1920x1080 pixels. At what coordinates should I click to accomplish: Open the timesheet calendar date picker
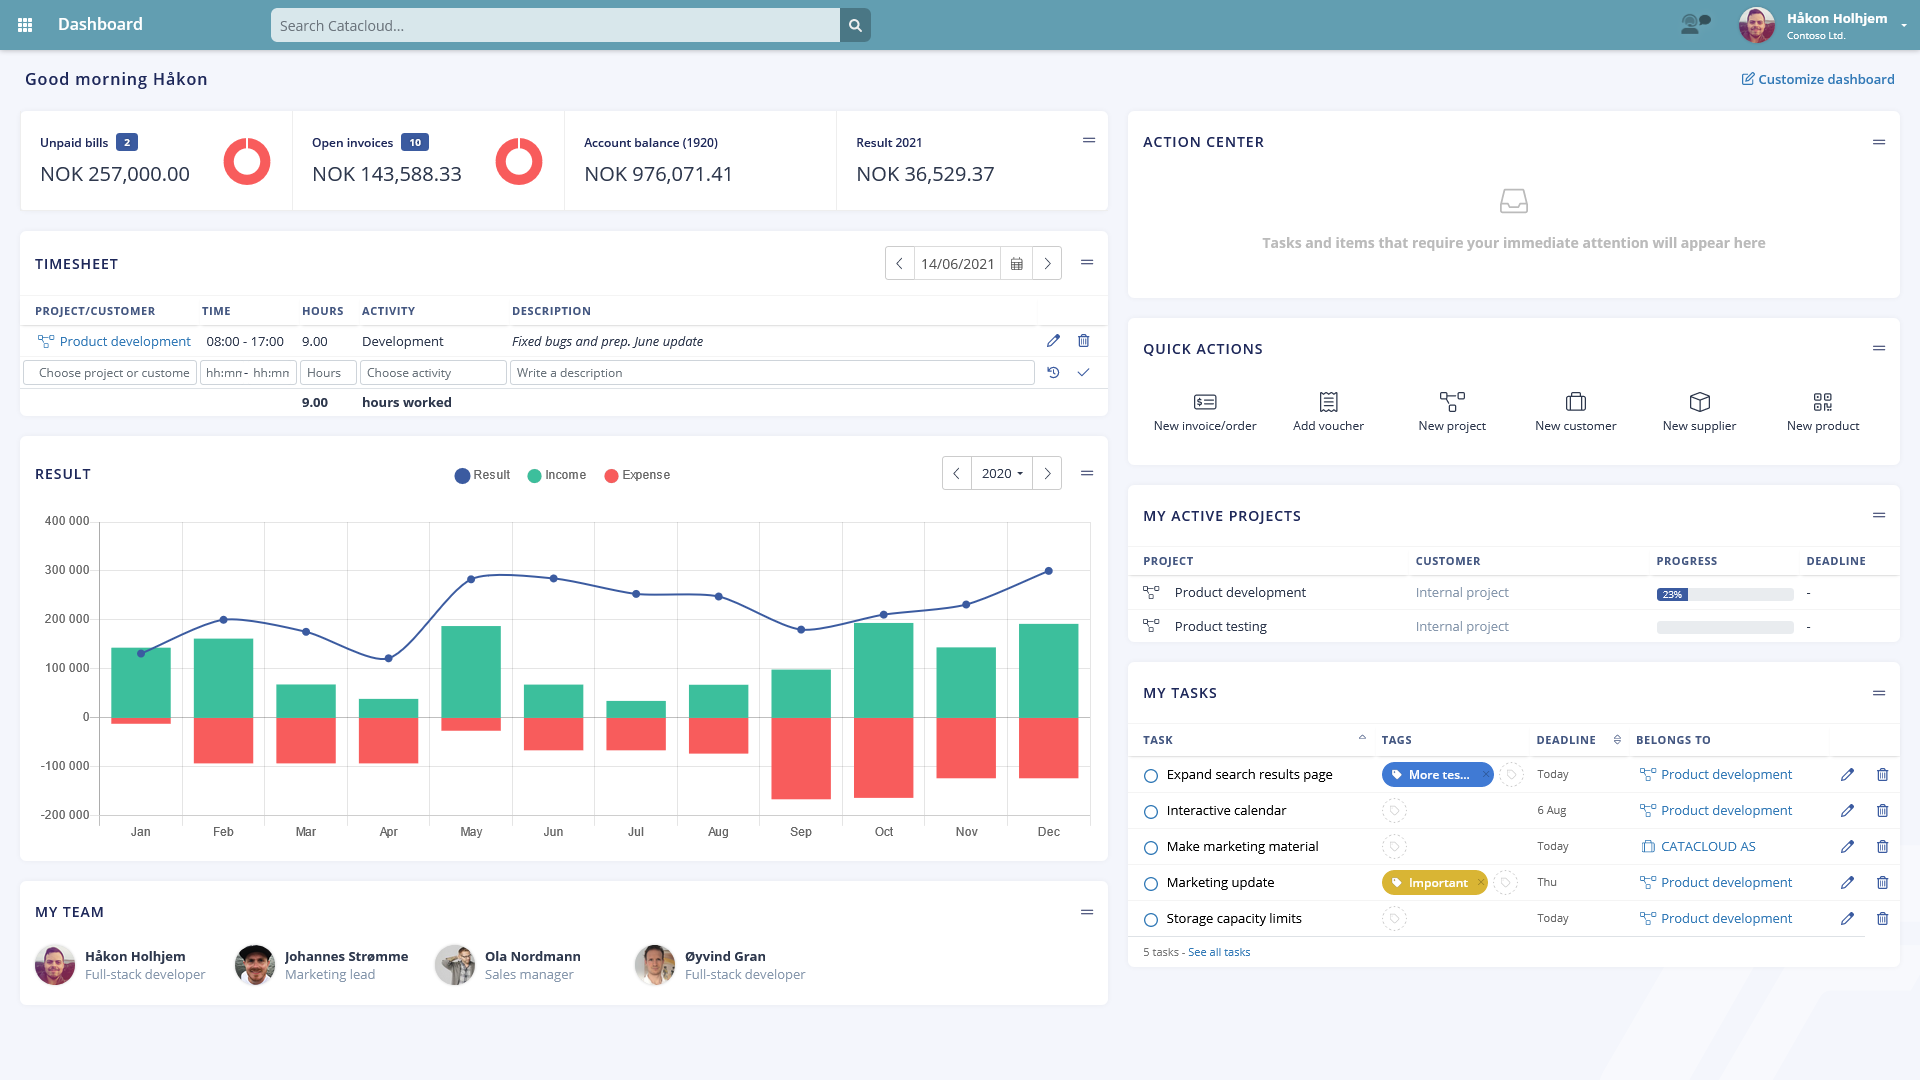[1017, 264]
